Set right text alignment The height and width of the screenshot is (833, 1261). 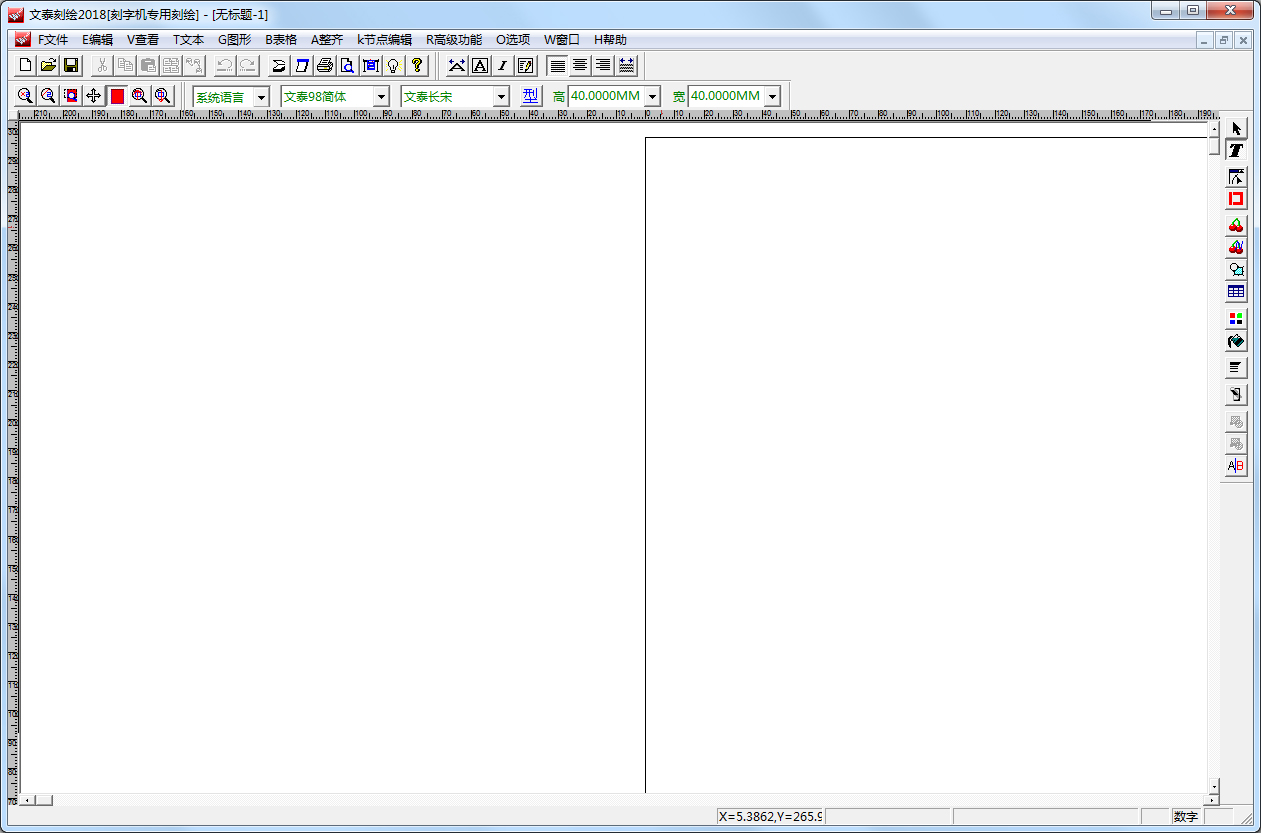603,66
